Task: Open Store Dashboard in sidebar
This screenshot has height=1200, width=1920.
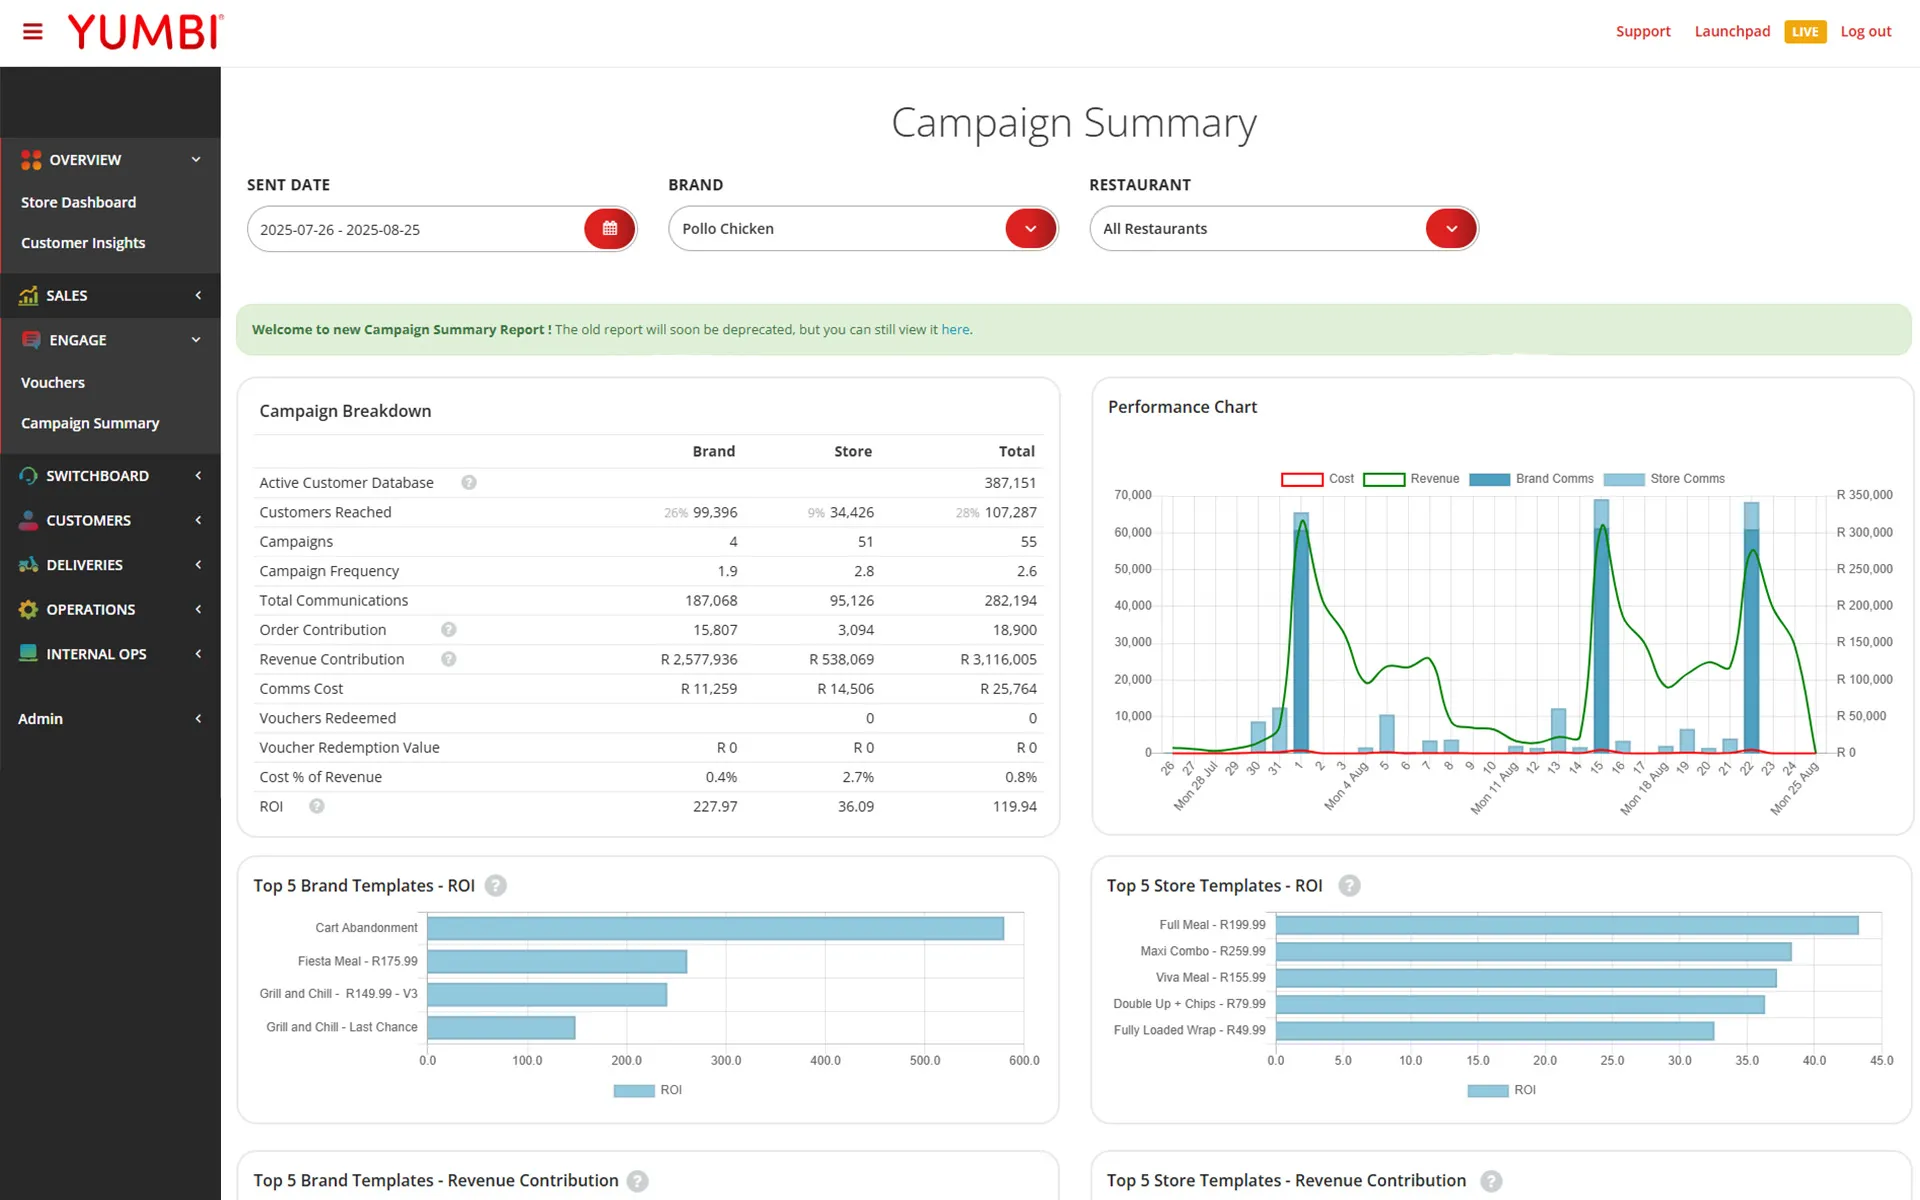Action: 79,202
